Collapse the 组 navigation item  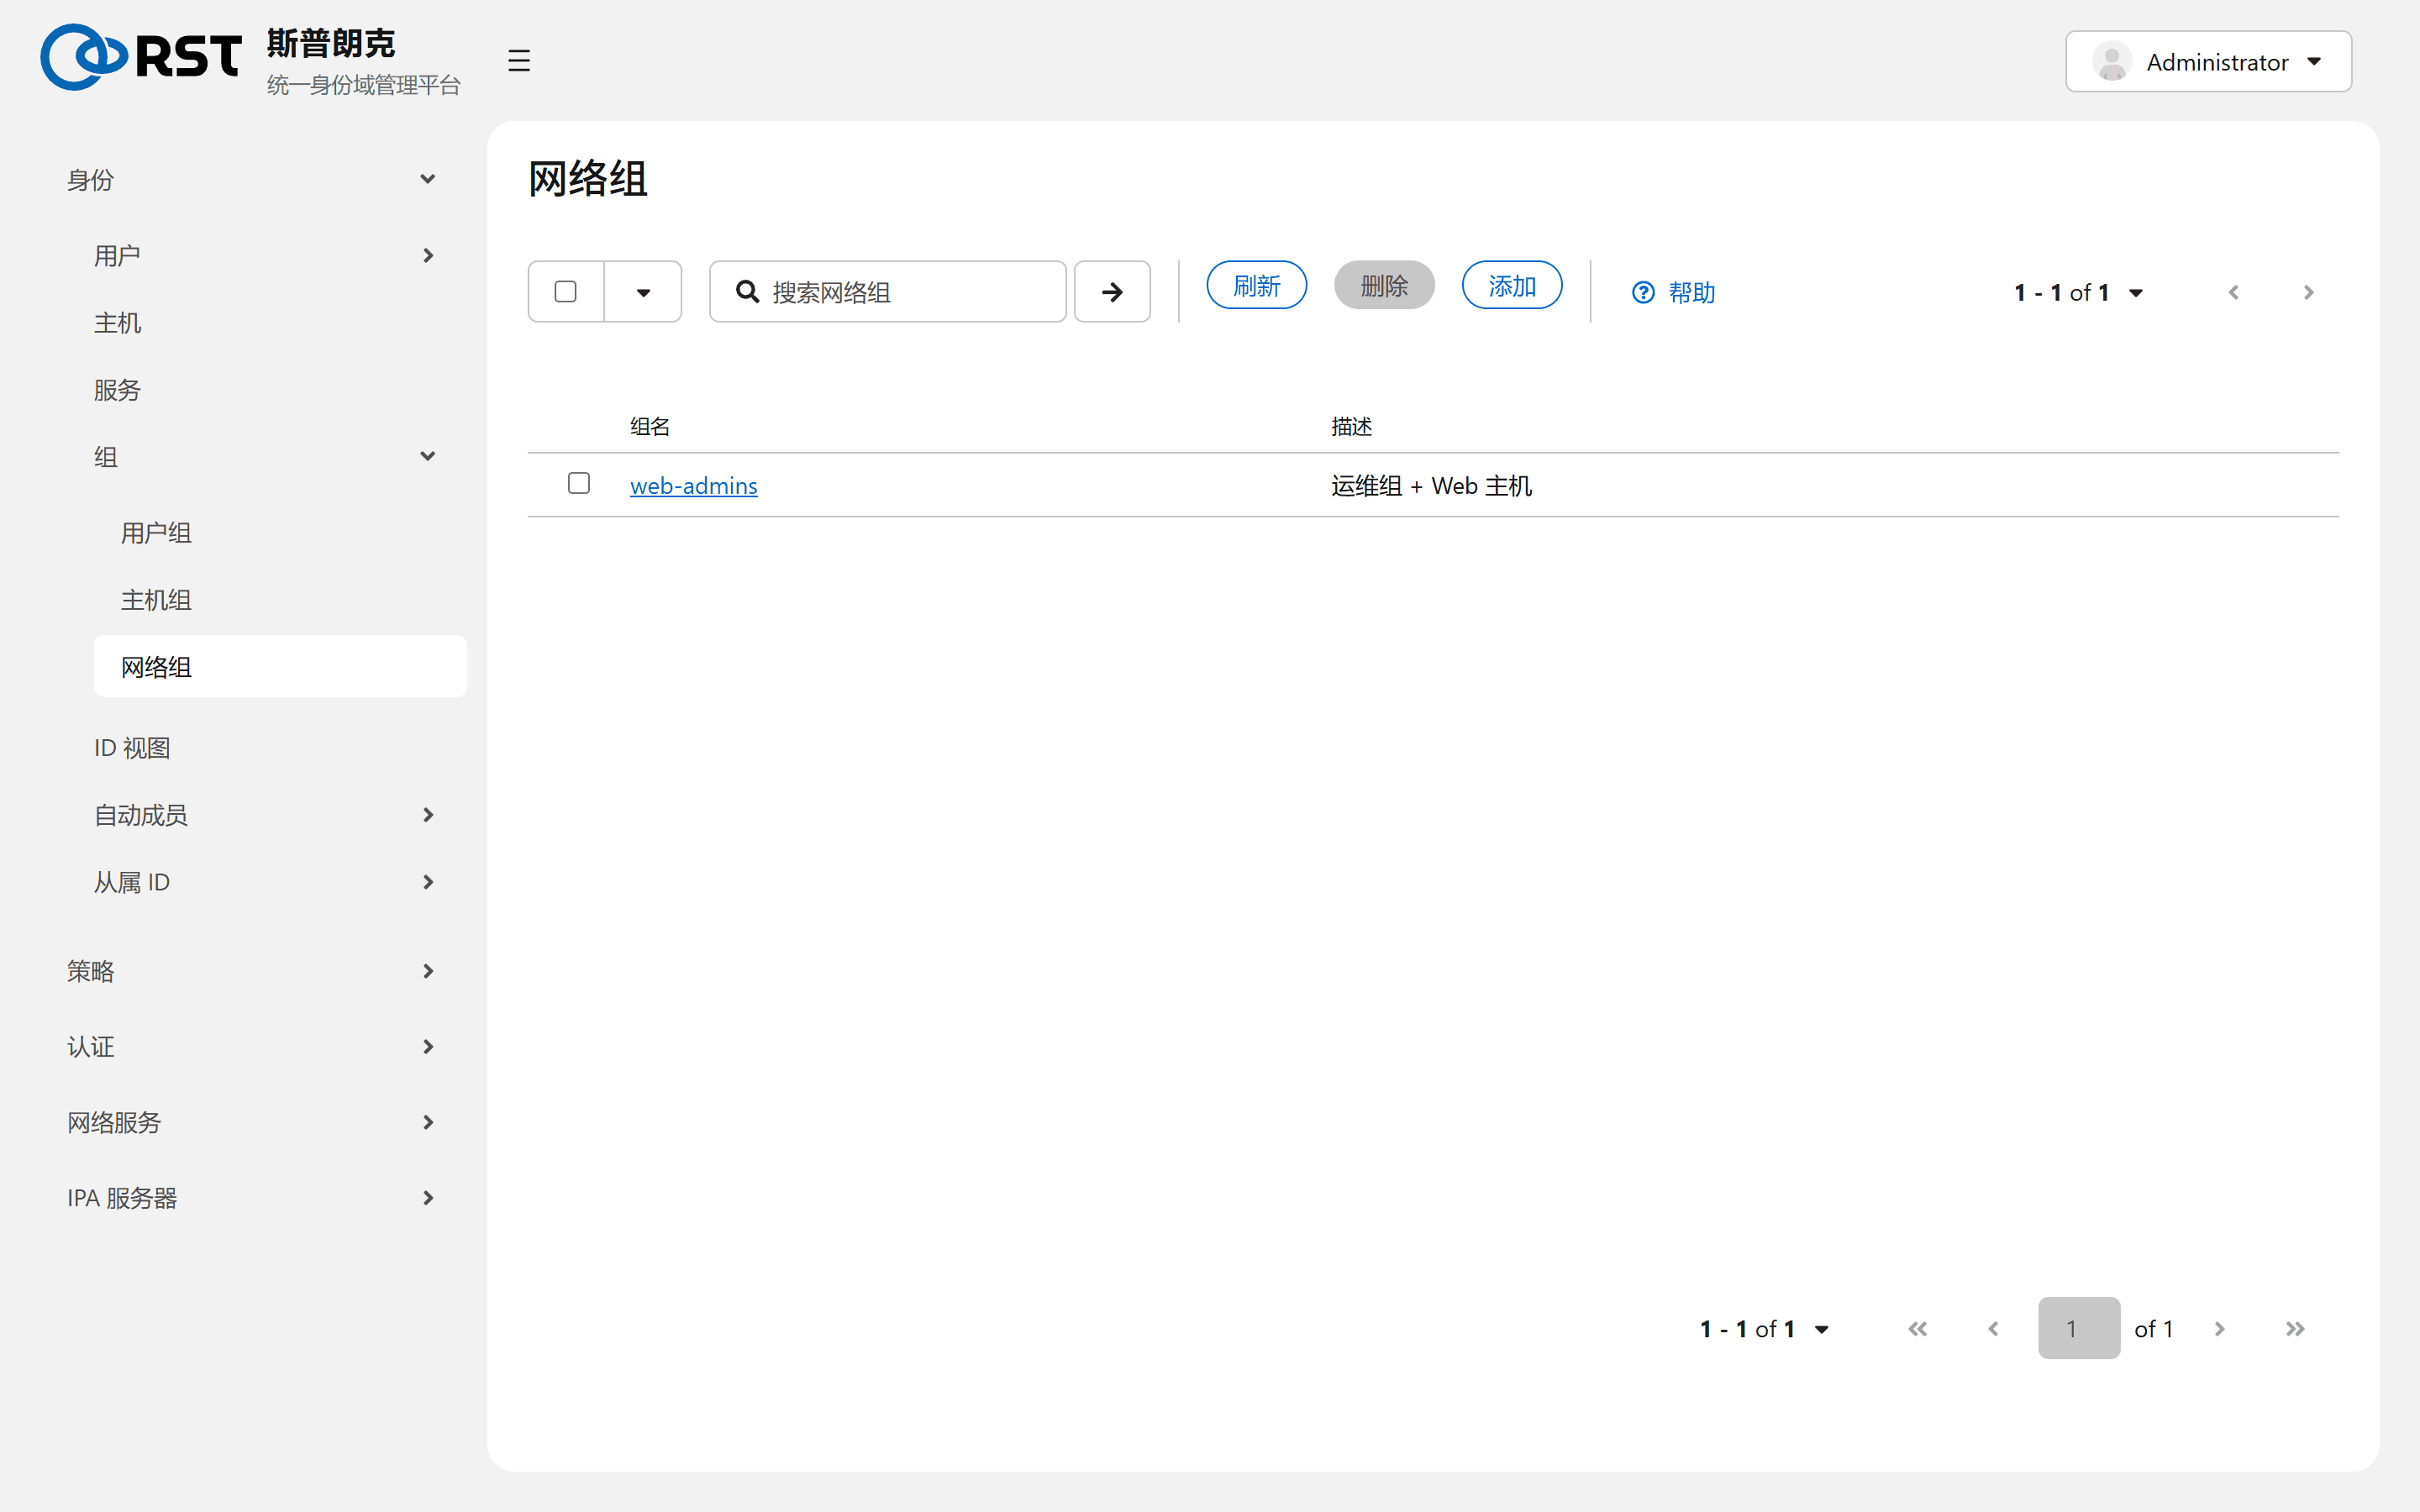pos(266,457)
